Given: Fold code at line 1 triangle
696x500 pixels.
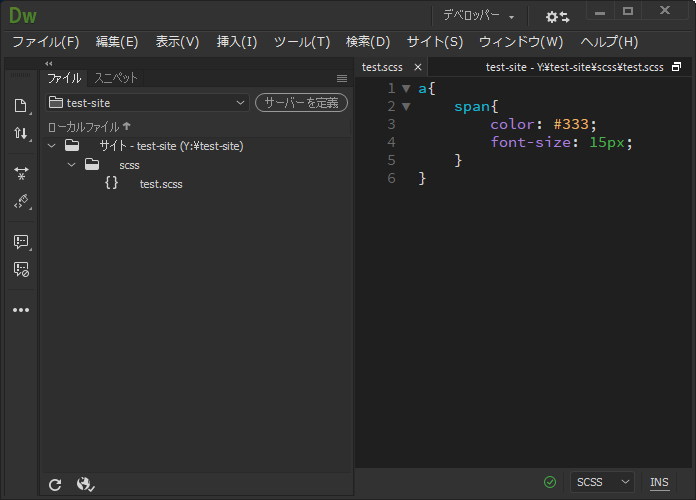Looking at the screenshot, I should point(406,89).
